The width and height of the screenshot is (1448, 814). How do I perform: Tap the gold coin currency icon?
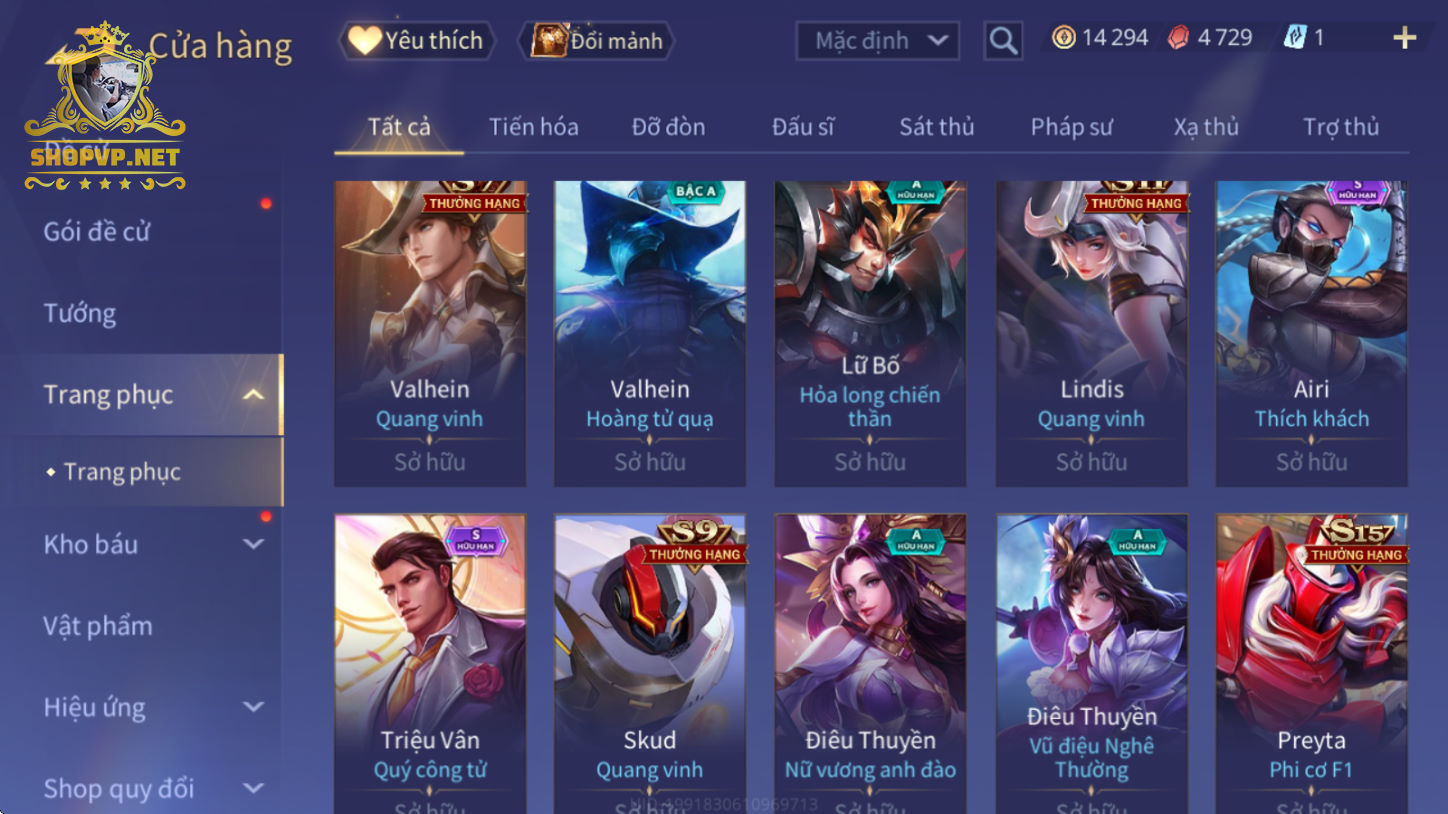tap(1064, 38)
